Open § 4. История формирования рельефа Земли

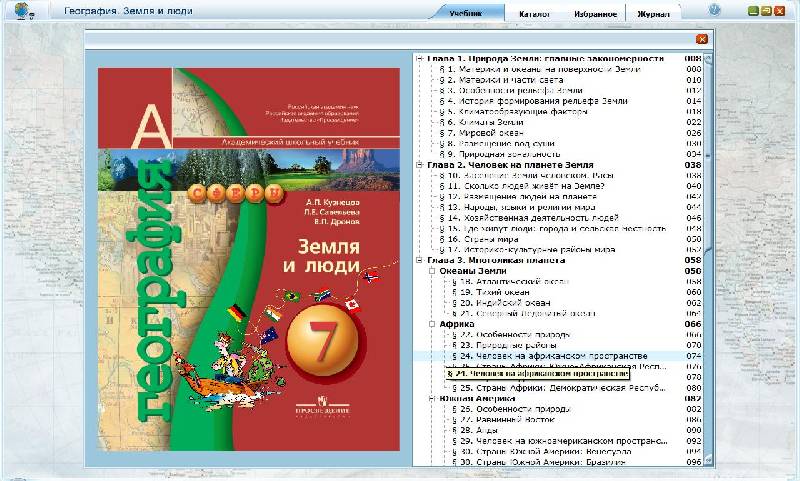coord(533,101)
